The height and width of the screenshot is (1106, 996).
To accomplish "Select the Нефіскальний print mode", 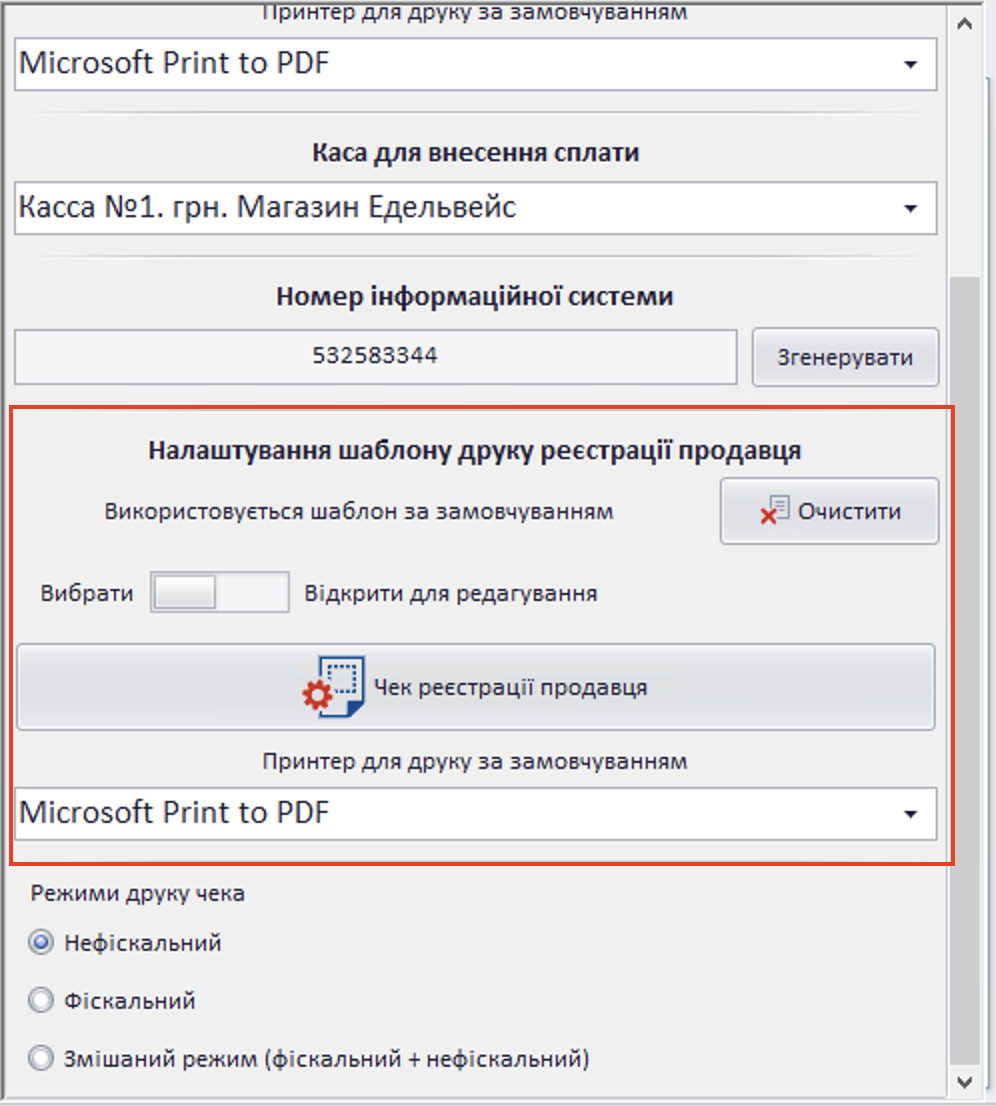I will click(41, 943).
